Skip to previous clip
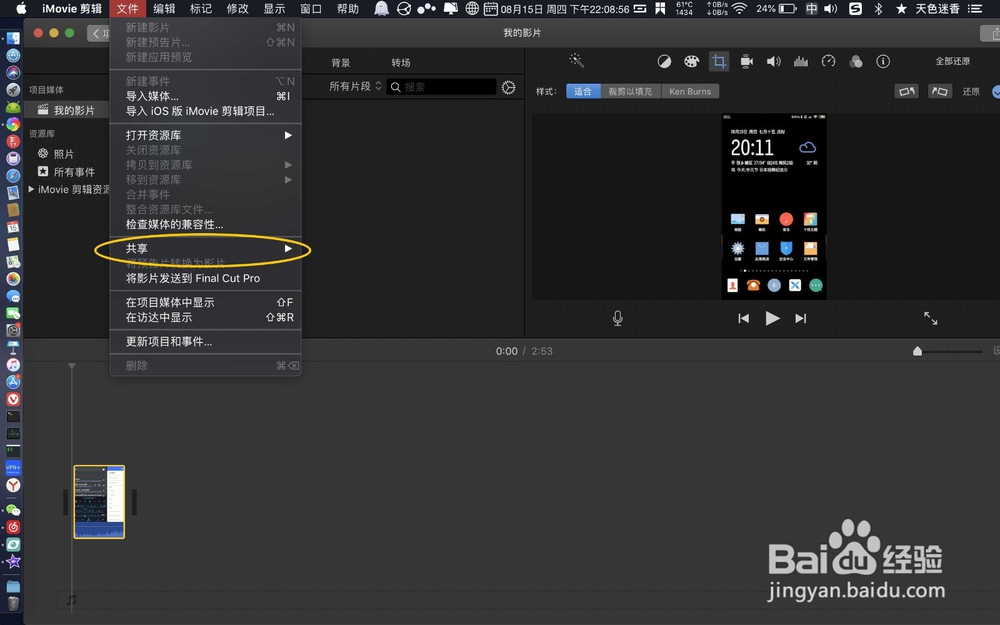Screen dimensions: 1000x625 (744, 318)
